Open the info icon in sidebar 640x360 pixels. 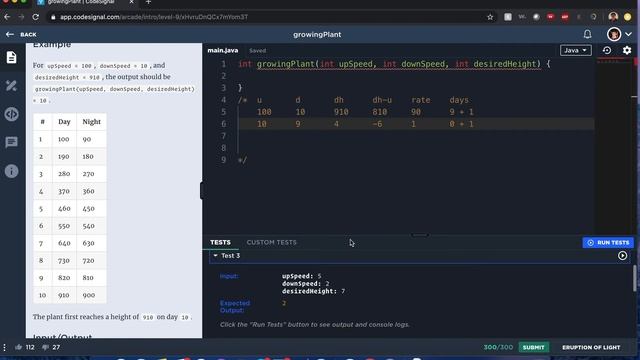tap(11, 171)
